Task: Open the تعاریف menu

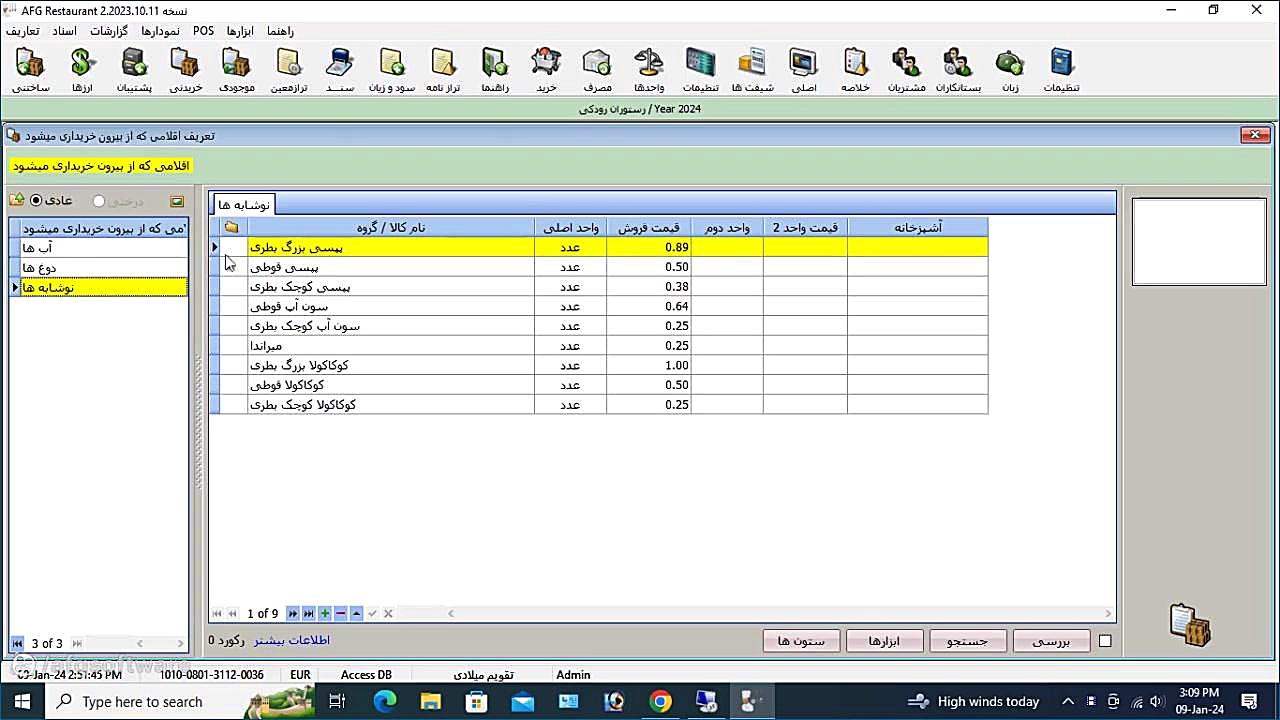Action: coord(22,31)
